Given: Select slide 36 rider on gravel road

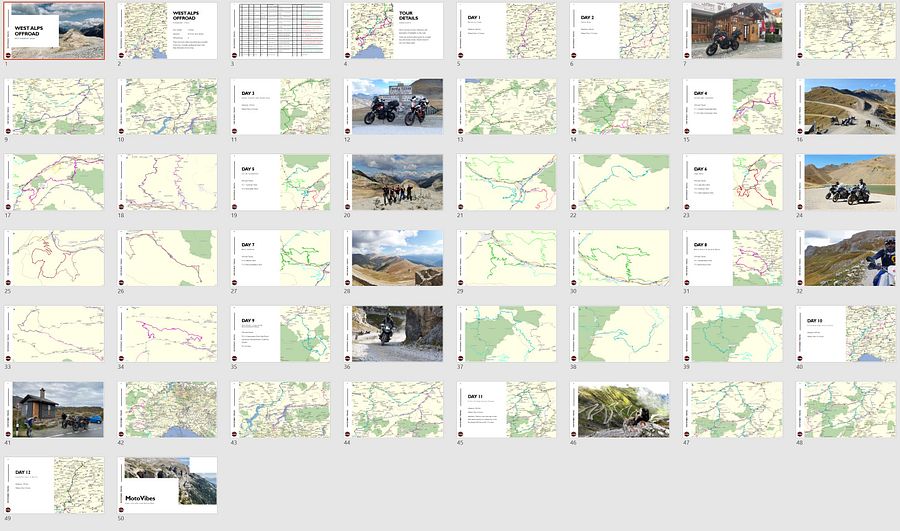Looking at the screenshot, I should click(394, 334).
